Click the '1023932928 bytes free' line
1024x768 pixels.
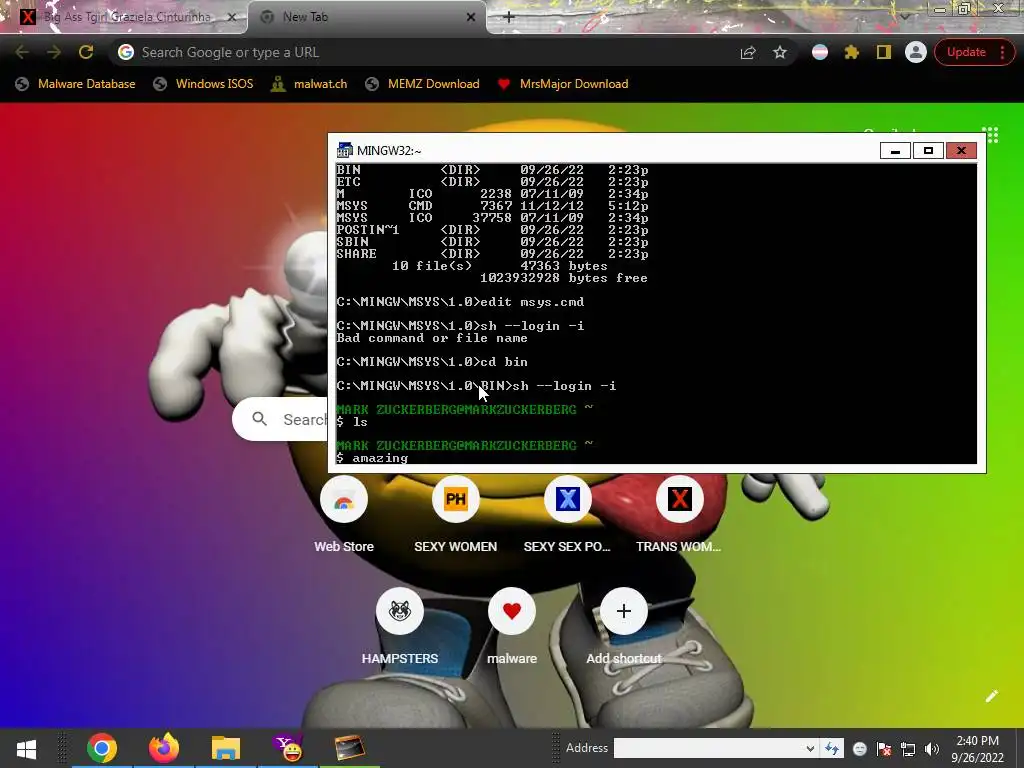[x=564, y=278]
